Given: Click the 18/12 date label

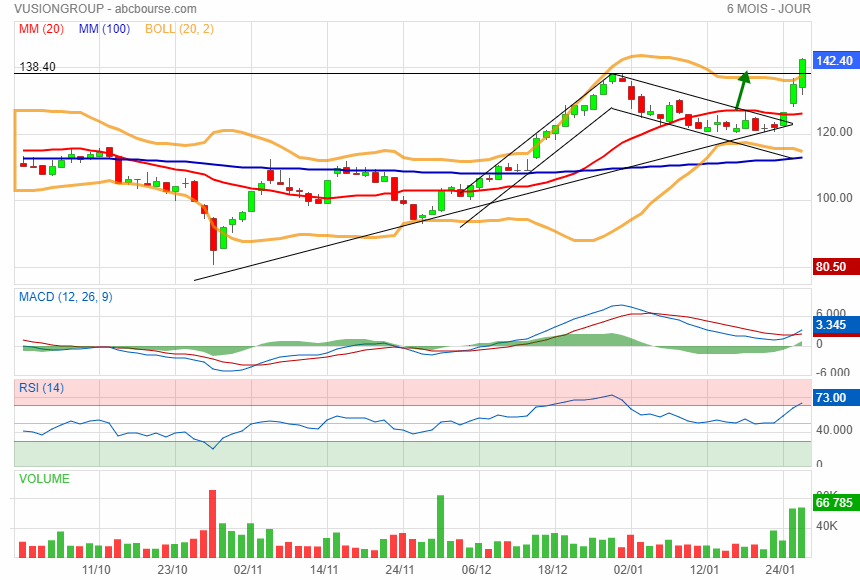Looking at the screenshot, I should point(552,570).
